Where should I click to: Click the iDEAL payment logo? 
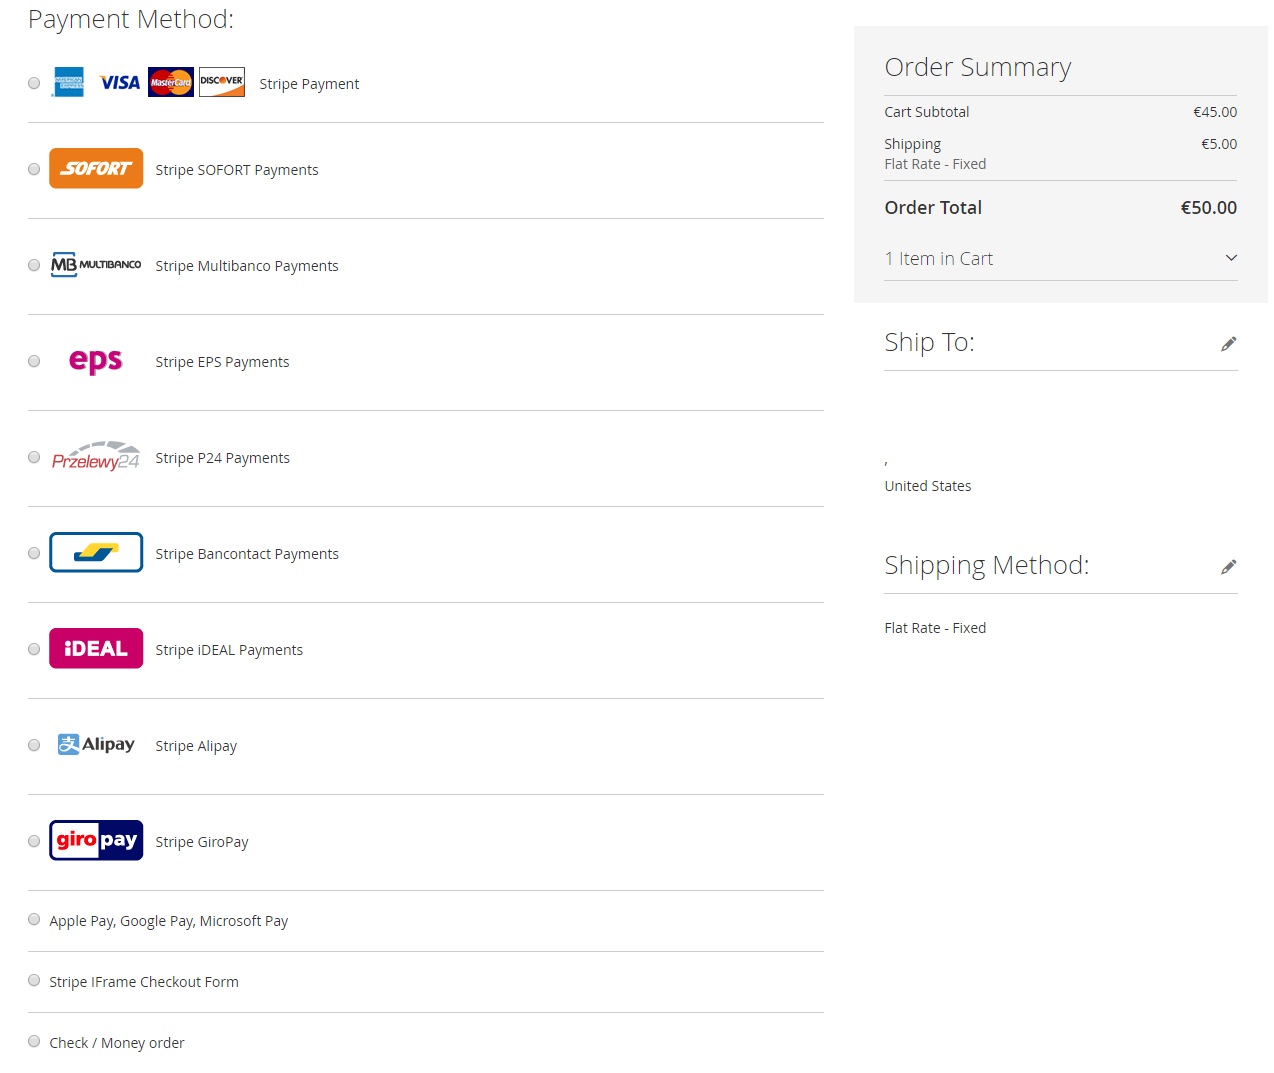[x=96, y=648]
